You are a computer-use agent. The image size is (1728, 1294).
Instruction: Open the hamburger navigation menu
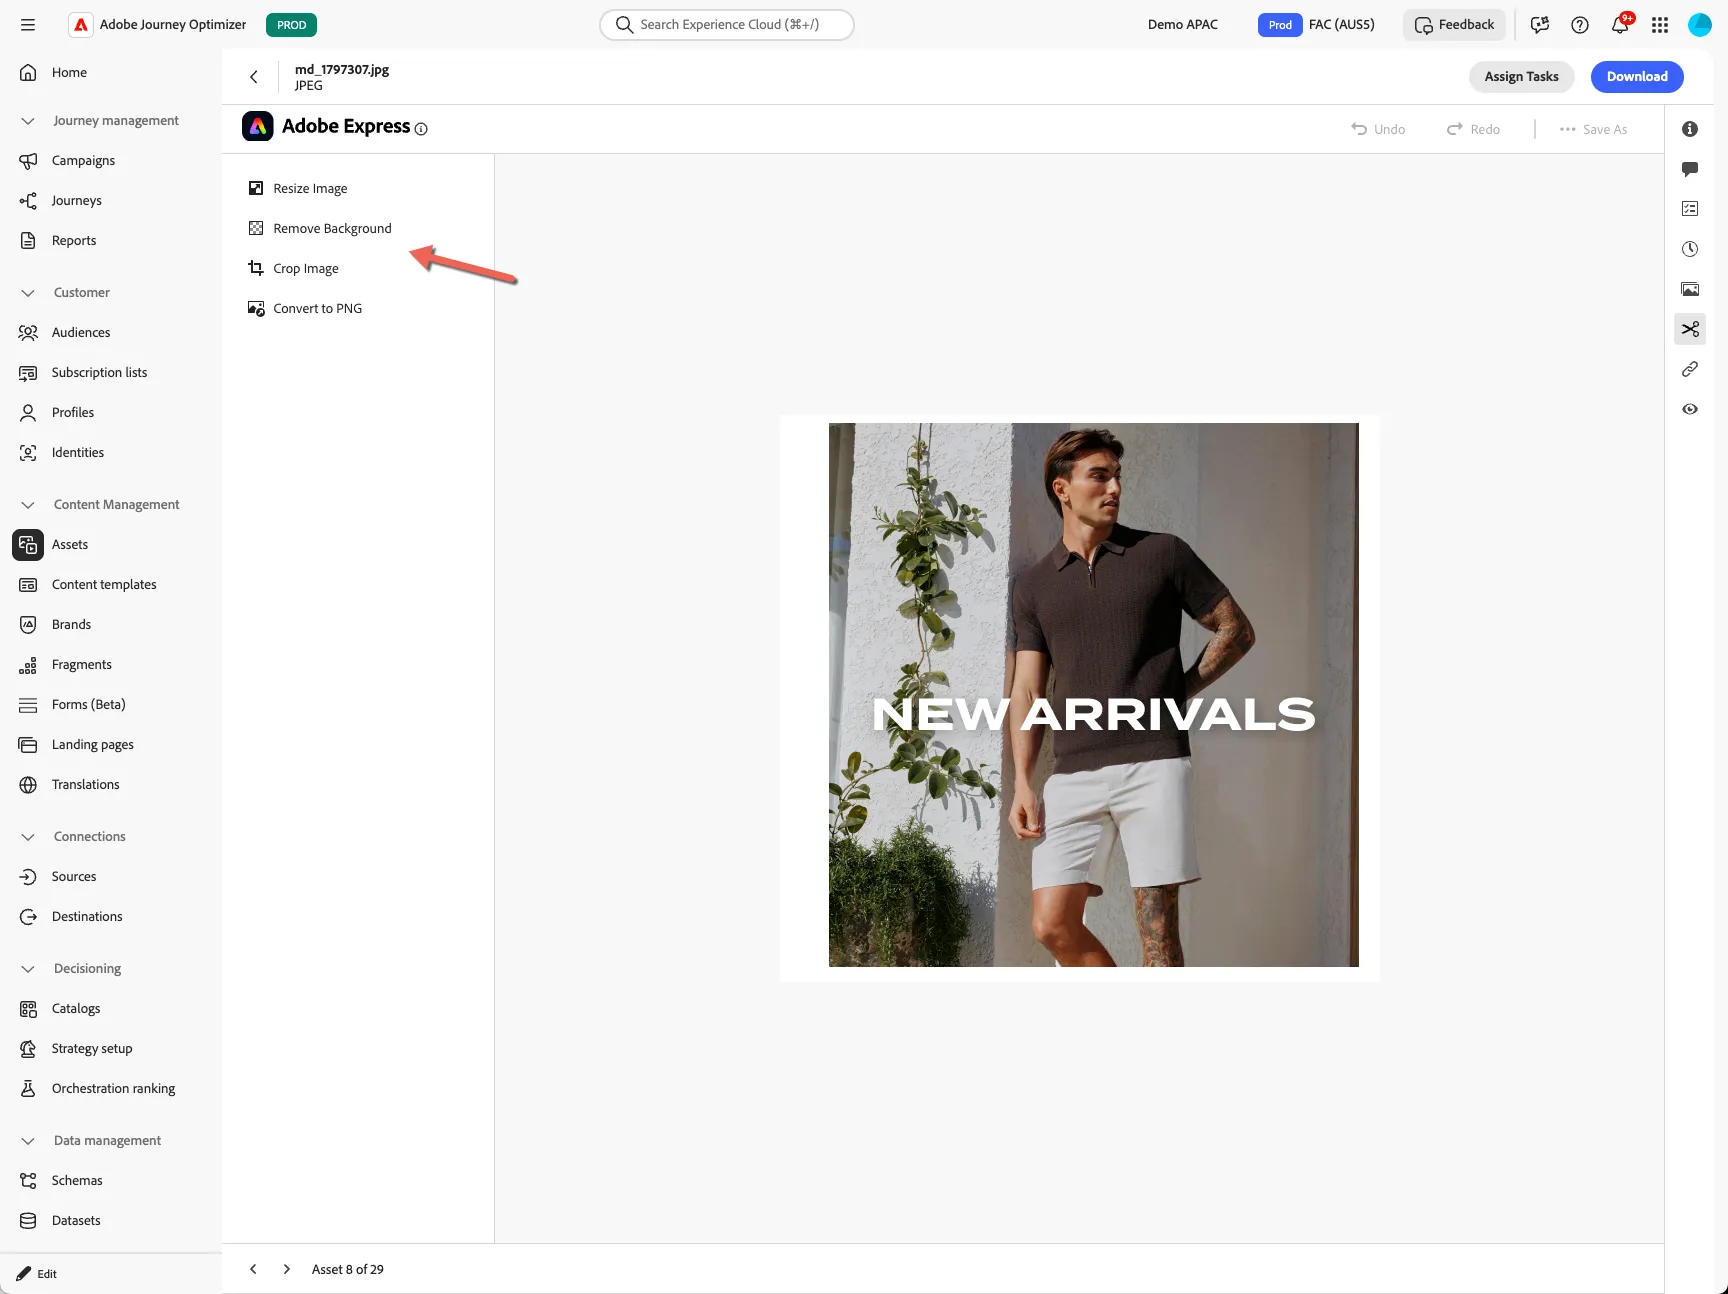coord(28,25)
